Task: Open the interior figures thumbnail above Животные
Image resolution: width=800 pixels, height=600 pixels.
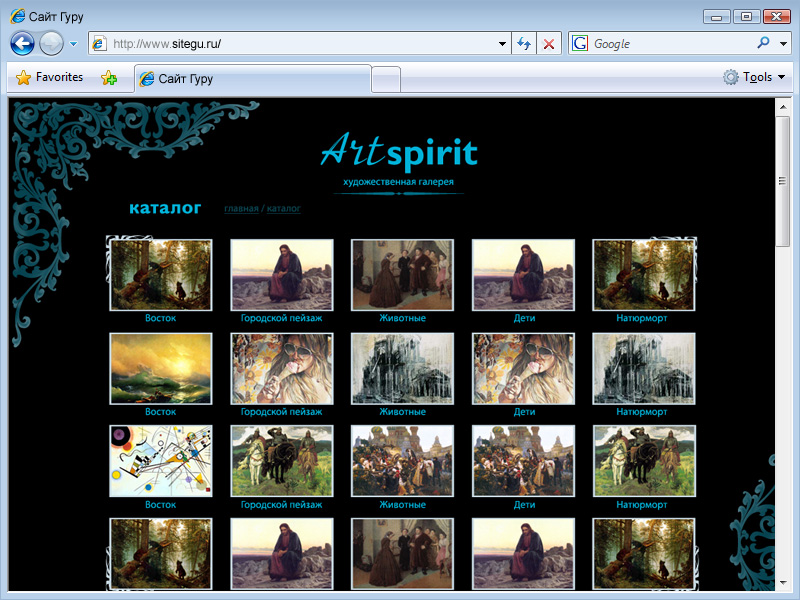Action: click(402, 275)
